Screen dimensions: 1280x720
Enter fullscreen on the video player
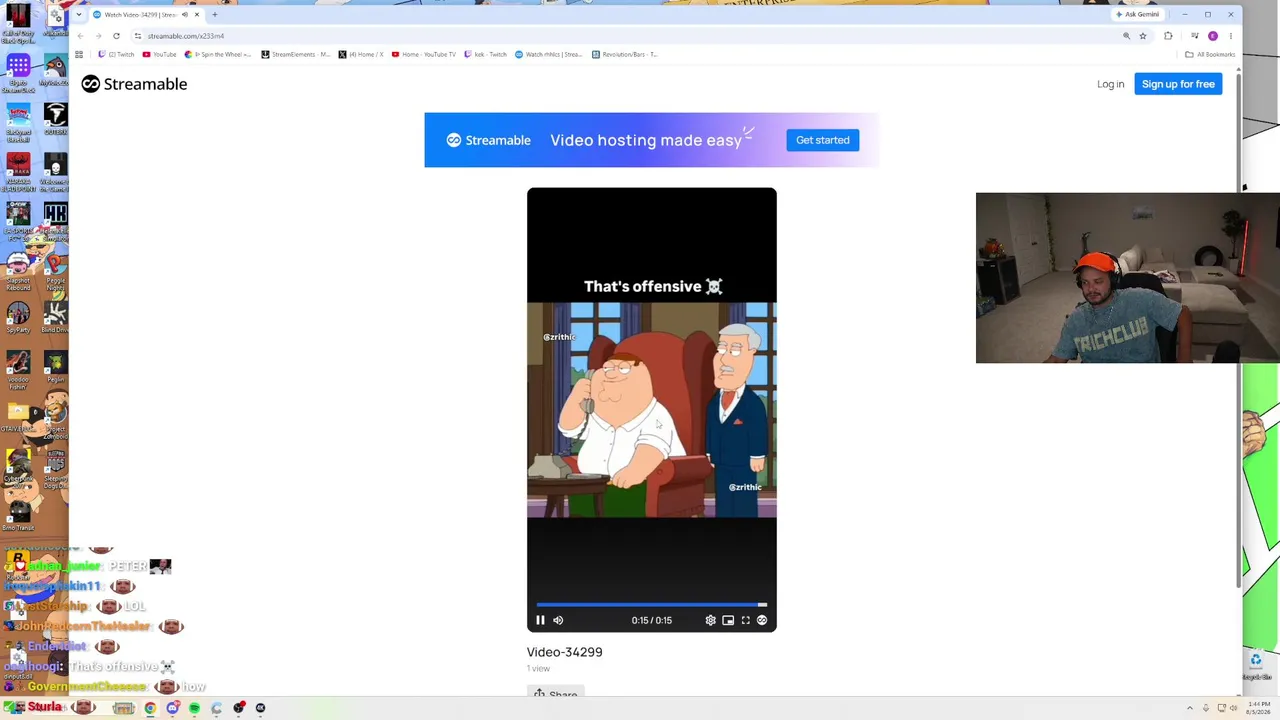pos(745,620)
